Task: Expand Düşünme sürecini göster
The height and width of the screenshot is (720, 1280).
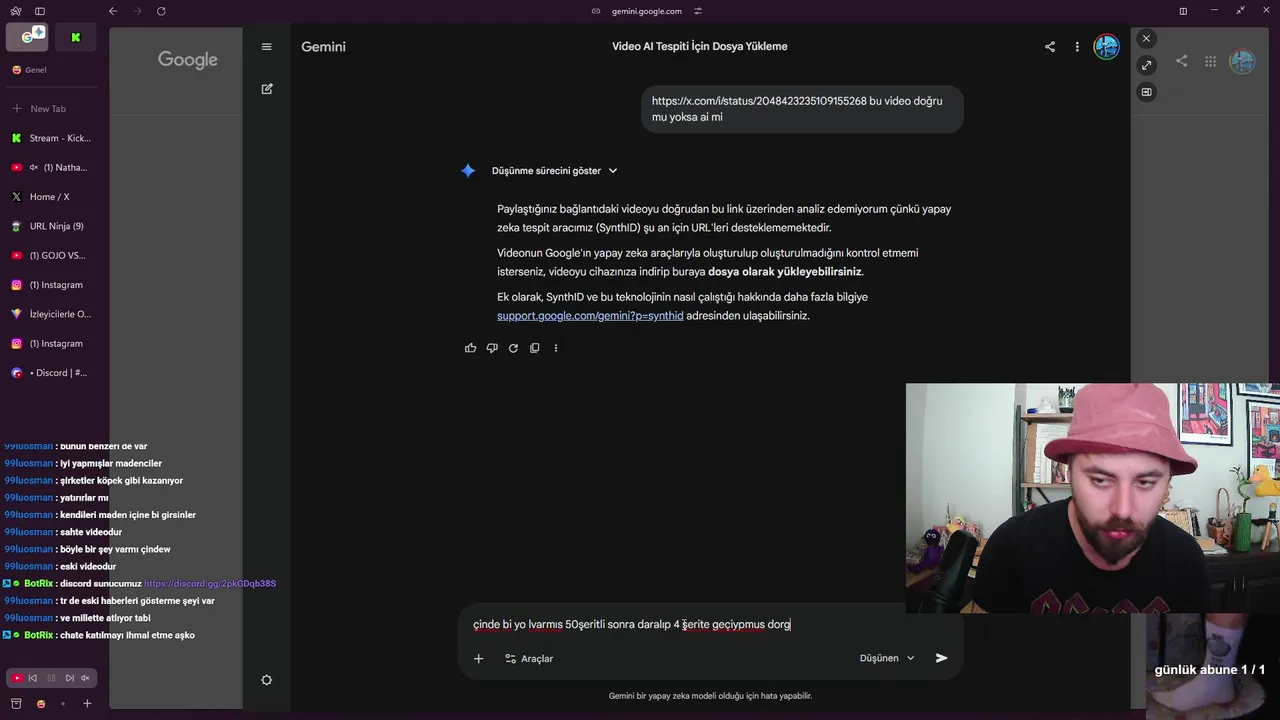Action: click(554, 171)
